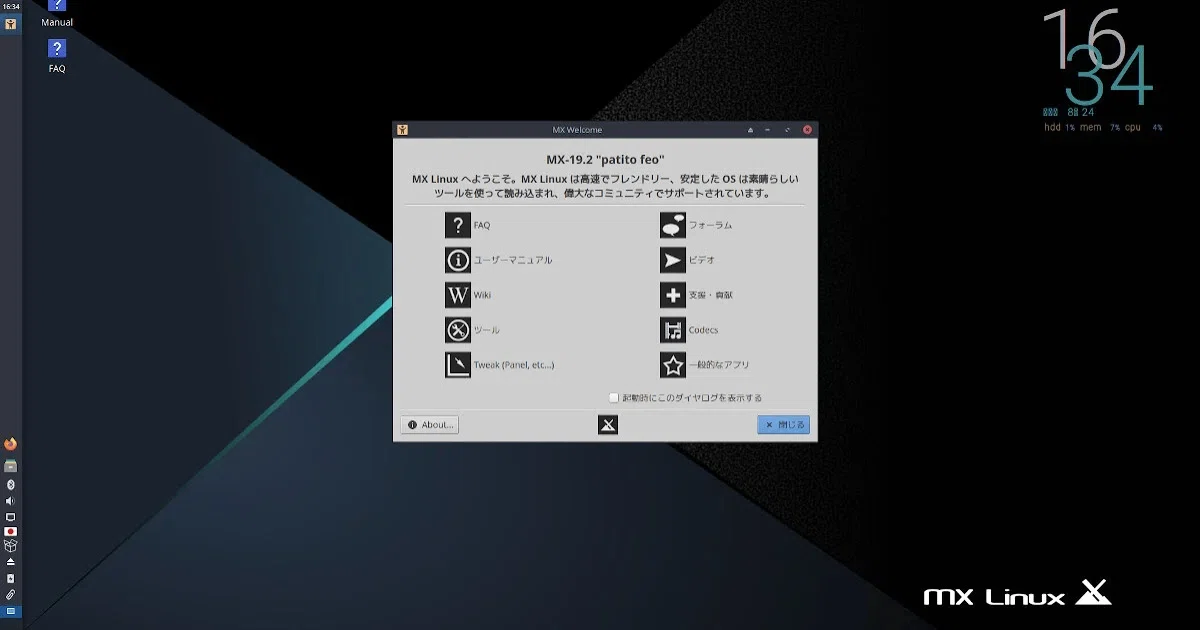Click the ツール text label
This screenshot has height=630, width=1200.
coord(487,330)
